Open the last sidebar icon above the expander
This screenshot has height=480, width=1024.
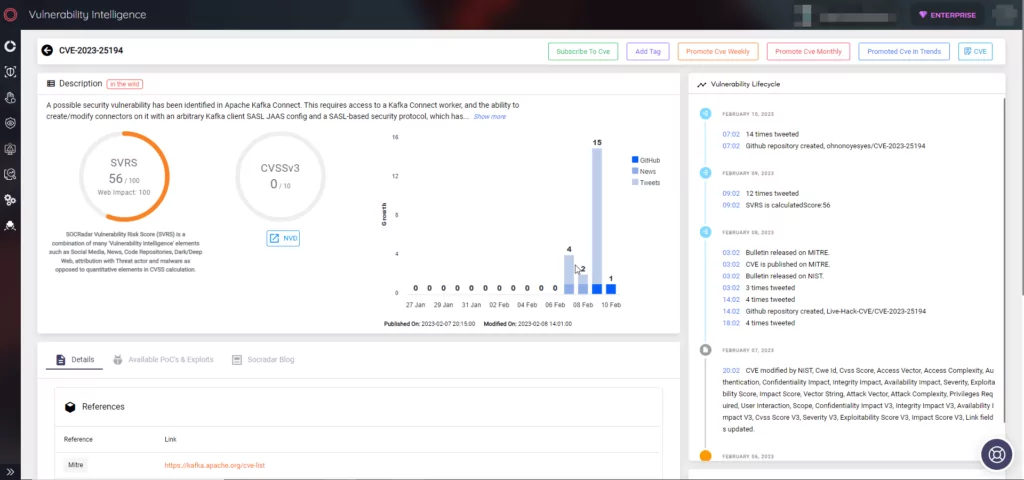pos(10,225)
